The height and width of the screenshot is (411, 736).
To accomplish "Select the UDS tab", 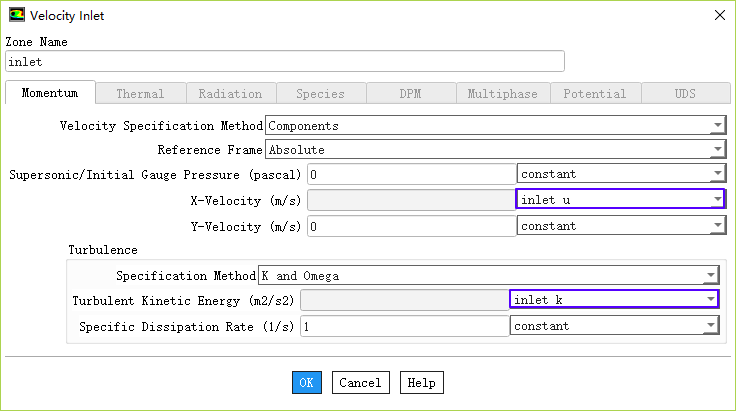I will tap(685, 94).
